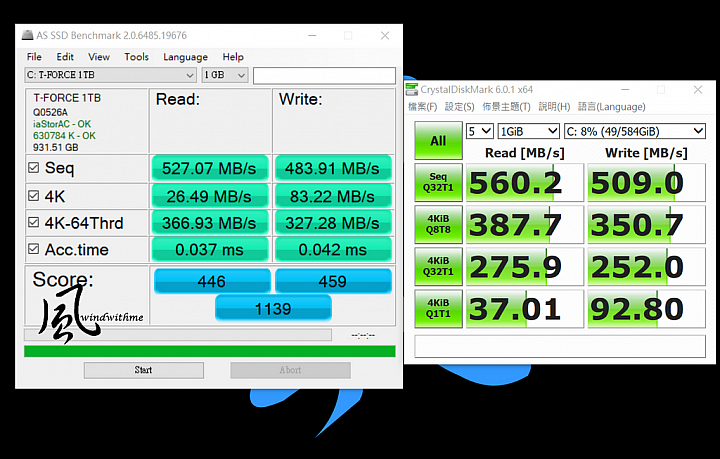Open the View menu in AS SSD

pyautogui.click(x=99, y=57)
